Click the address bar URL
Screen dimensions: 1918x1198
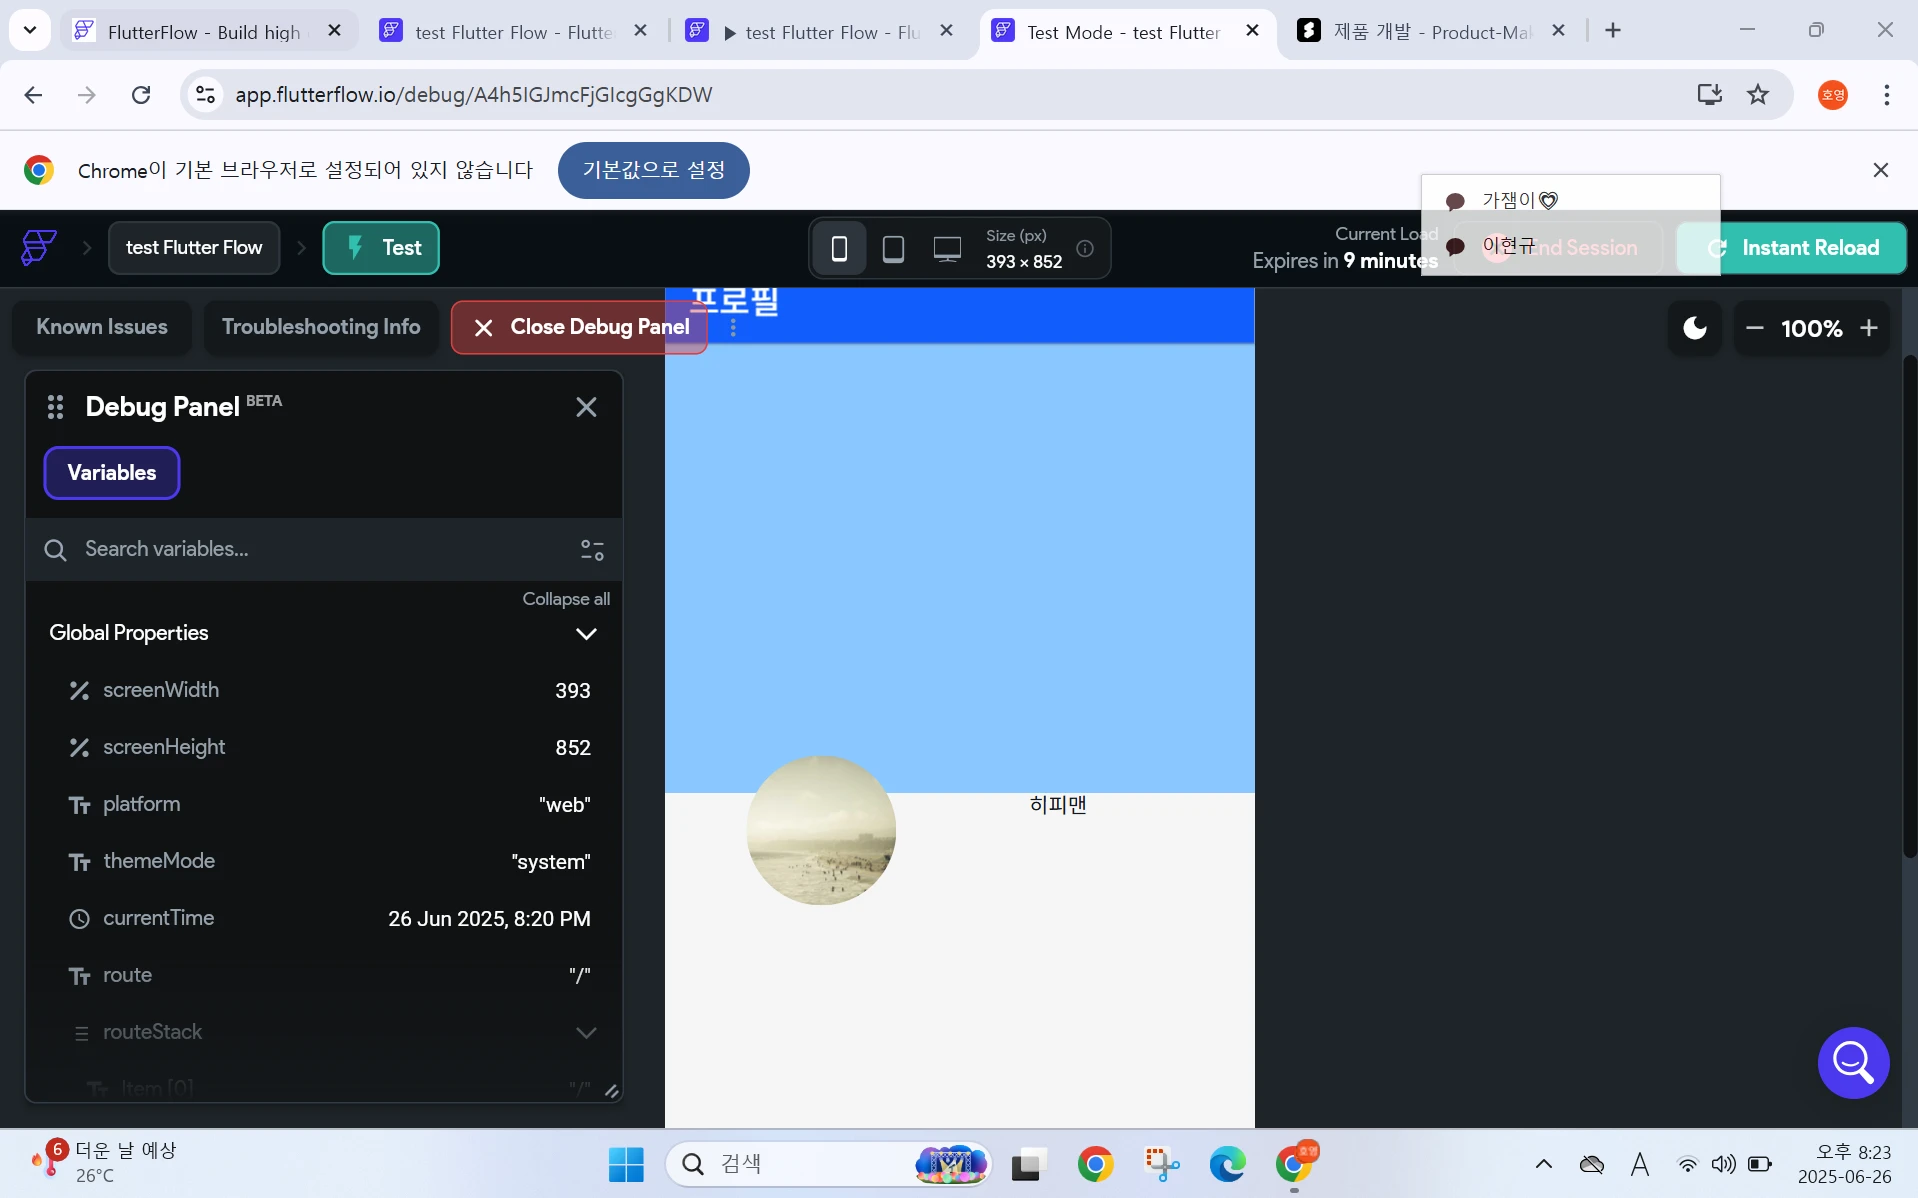click(474, 95)
